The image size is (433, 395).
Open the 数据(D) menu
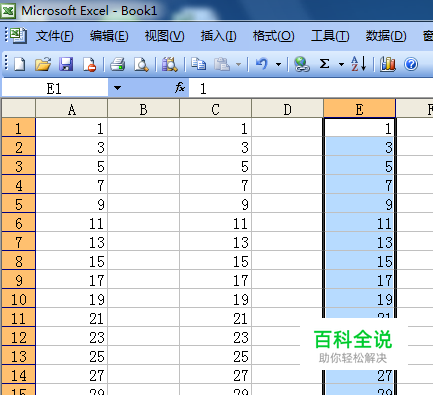tap(386, 36)
